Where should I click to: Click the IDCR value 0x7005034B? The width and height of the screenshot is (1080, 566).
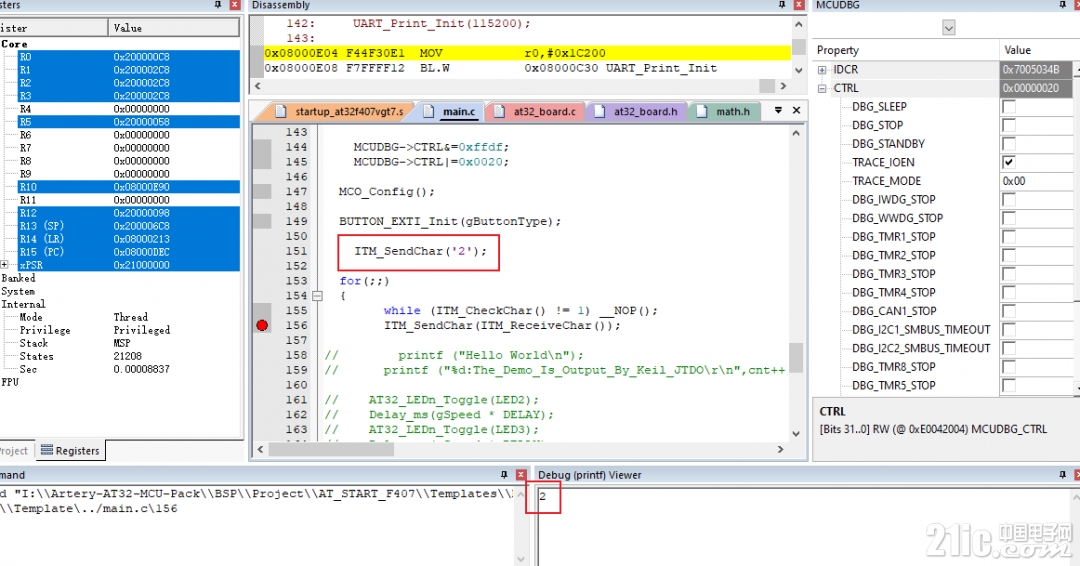tap(1035, 70)
